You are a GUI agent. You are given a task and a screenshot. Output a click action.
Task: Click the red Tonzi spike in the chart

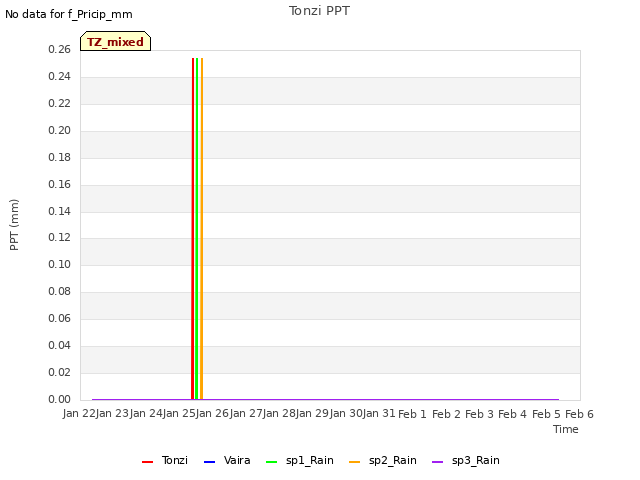click(193, 229)
